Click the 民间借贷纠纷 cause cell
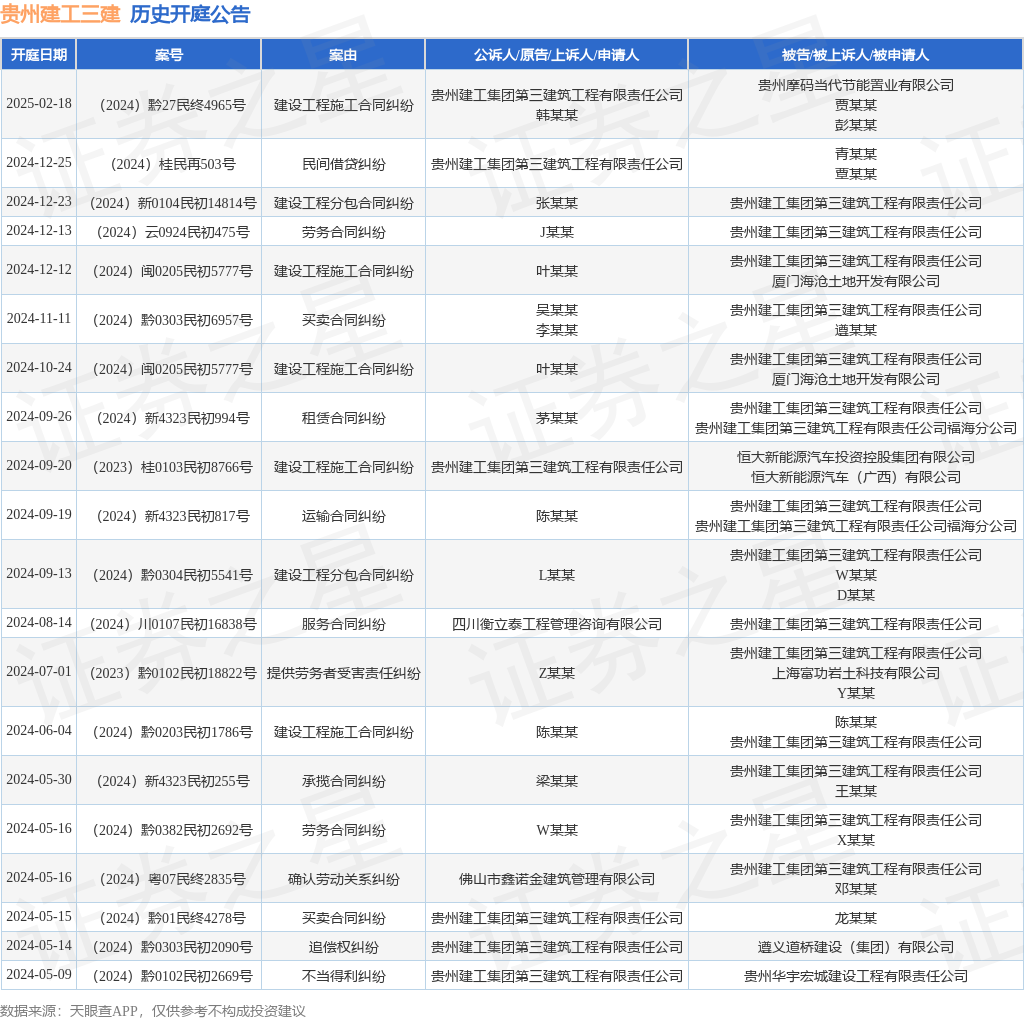 [343, 164]
